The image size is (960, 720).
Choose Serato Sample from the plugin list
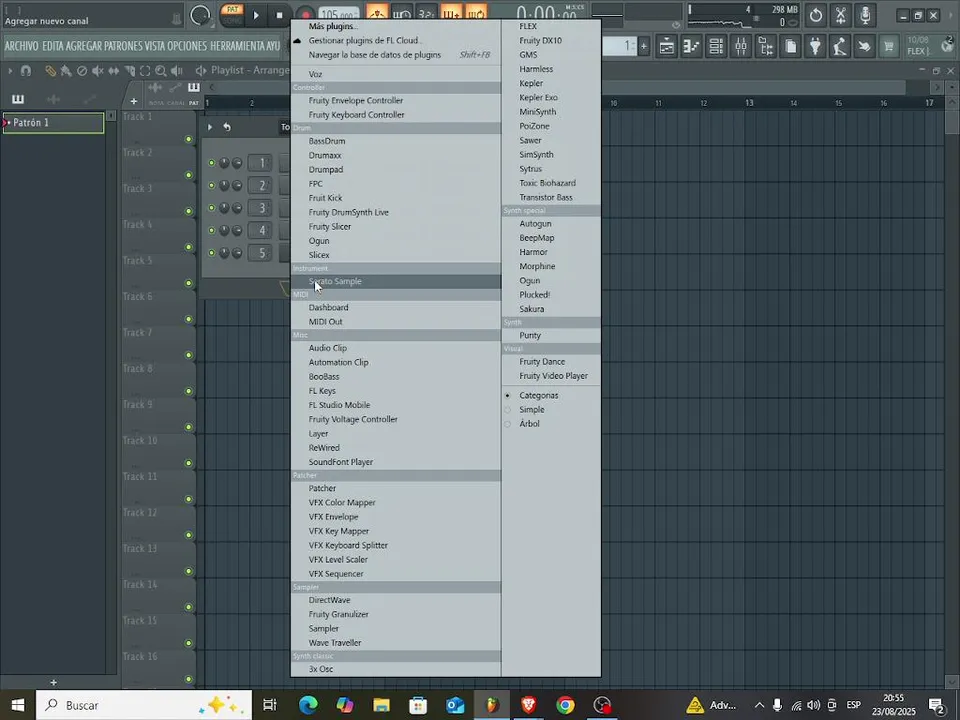click(x=396, y=282)
